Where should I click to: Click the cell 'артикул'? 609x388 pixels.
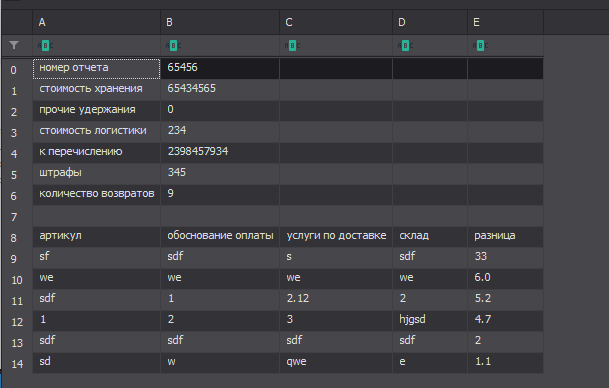point(96,237)
